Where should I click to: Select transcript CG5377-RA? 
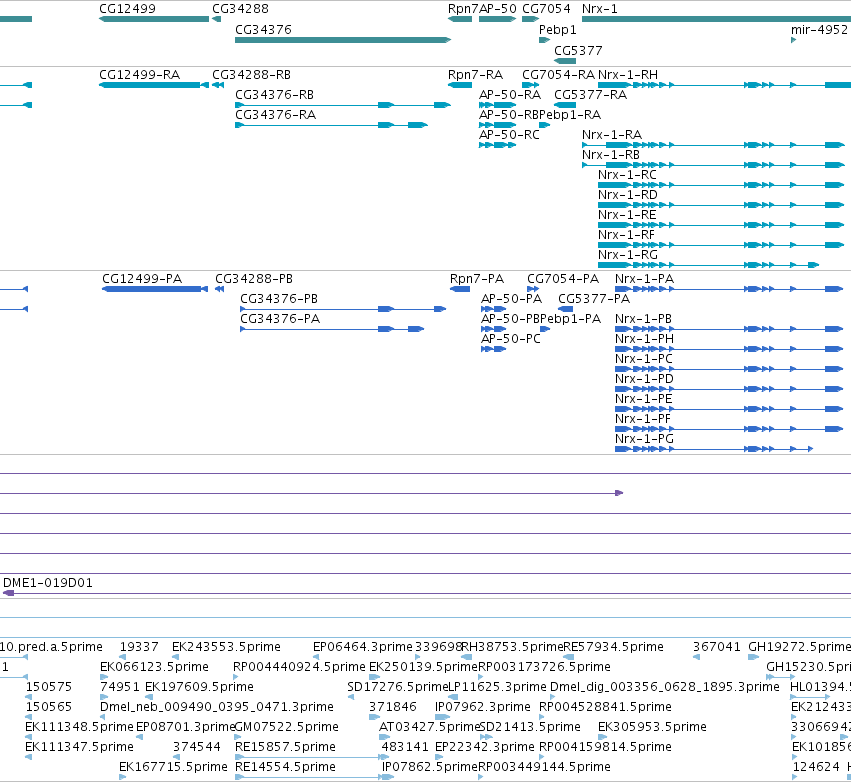590,94
